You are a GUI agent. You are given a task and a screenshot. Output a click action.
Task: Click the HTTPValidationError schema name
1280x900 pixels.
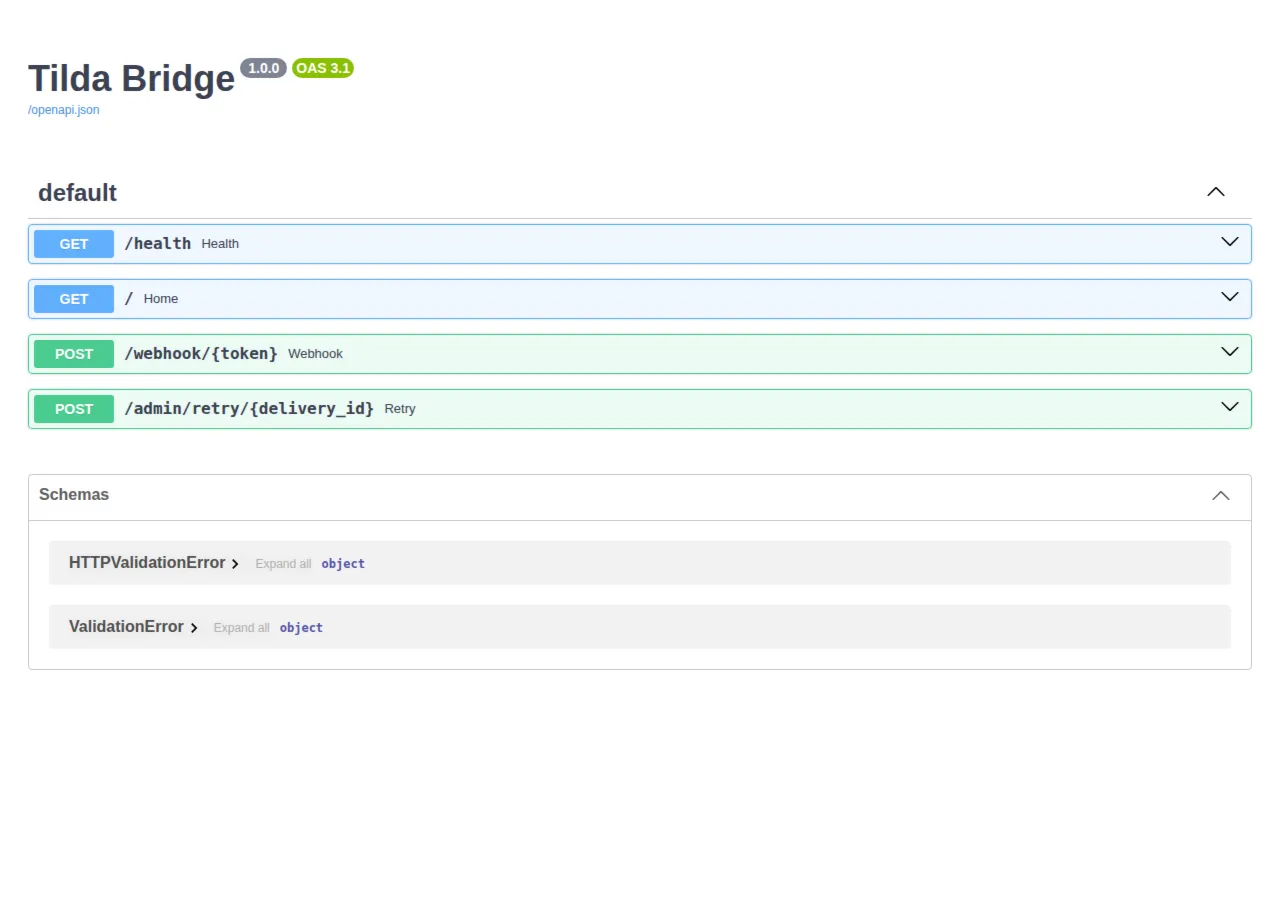[147, 563]
